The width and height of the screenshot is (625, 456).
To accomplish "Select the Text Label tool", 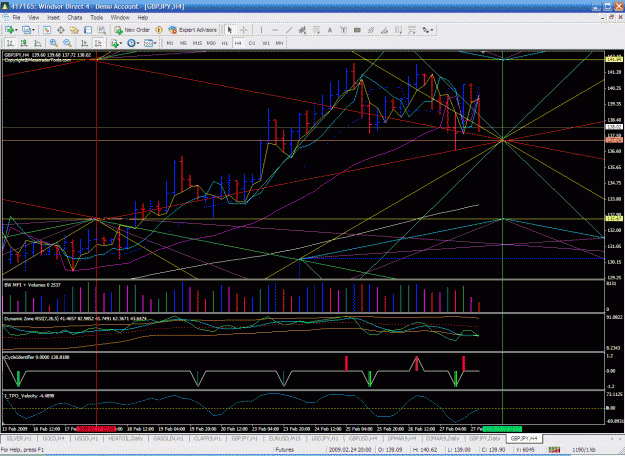I will [x=344, y=30].
